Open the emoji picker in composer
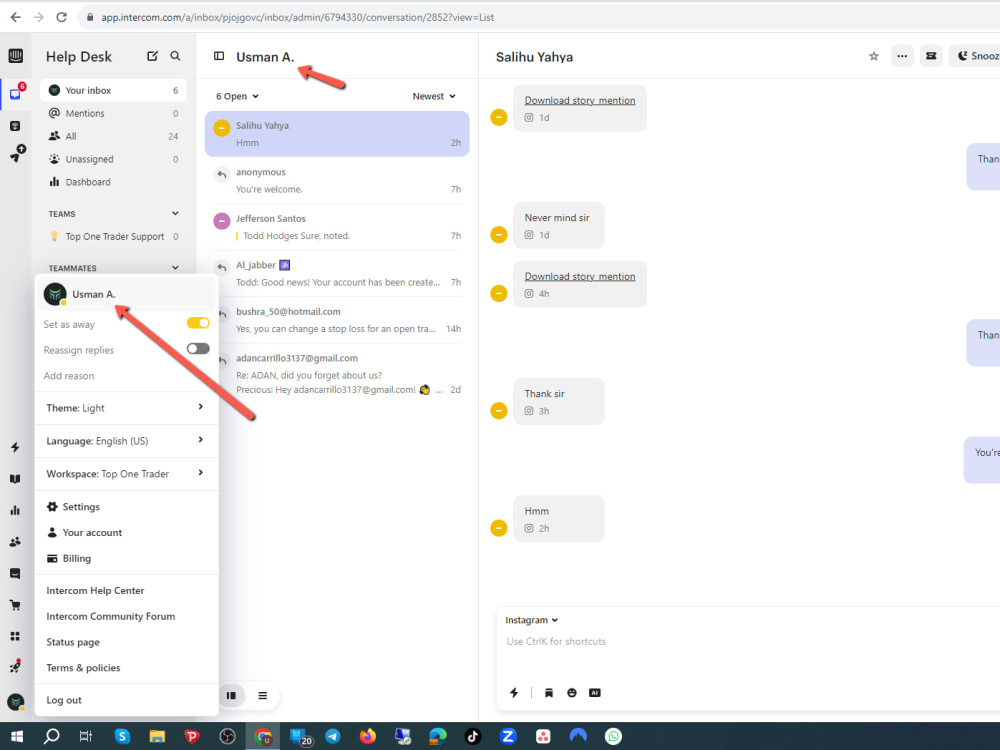Screen dimensions: 1000x750 pyautogui.click(x=571, y=693)
